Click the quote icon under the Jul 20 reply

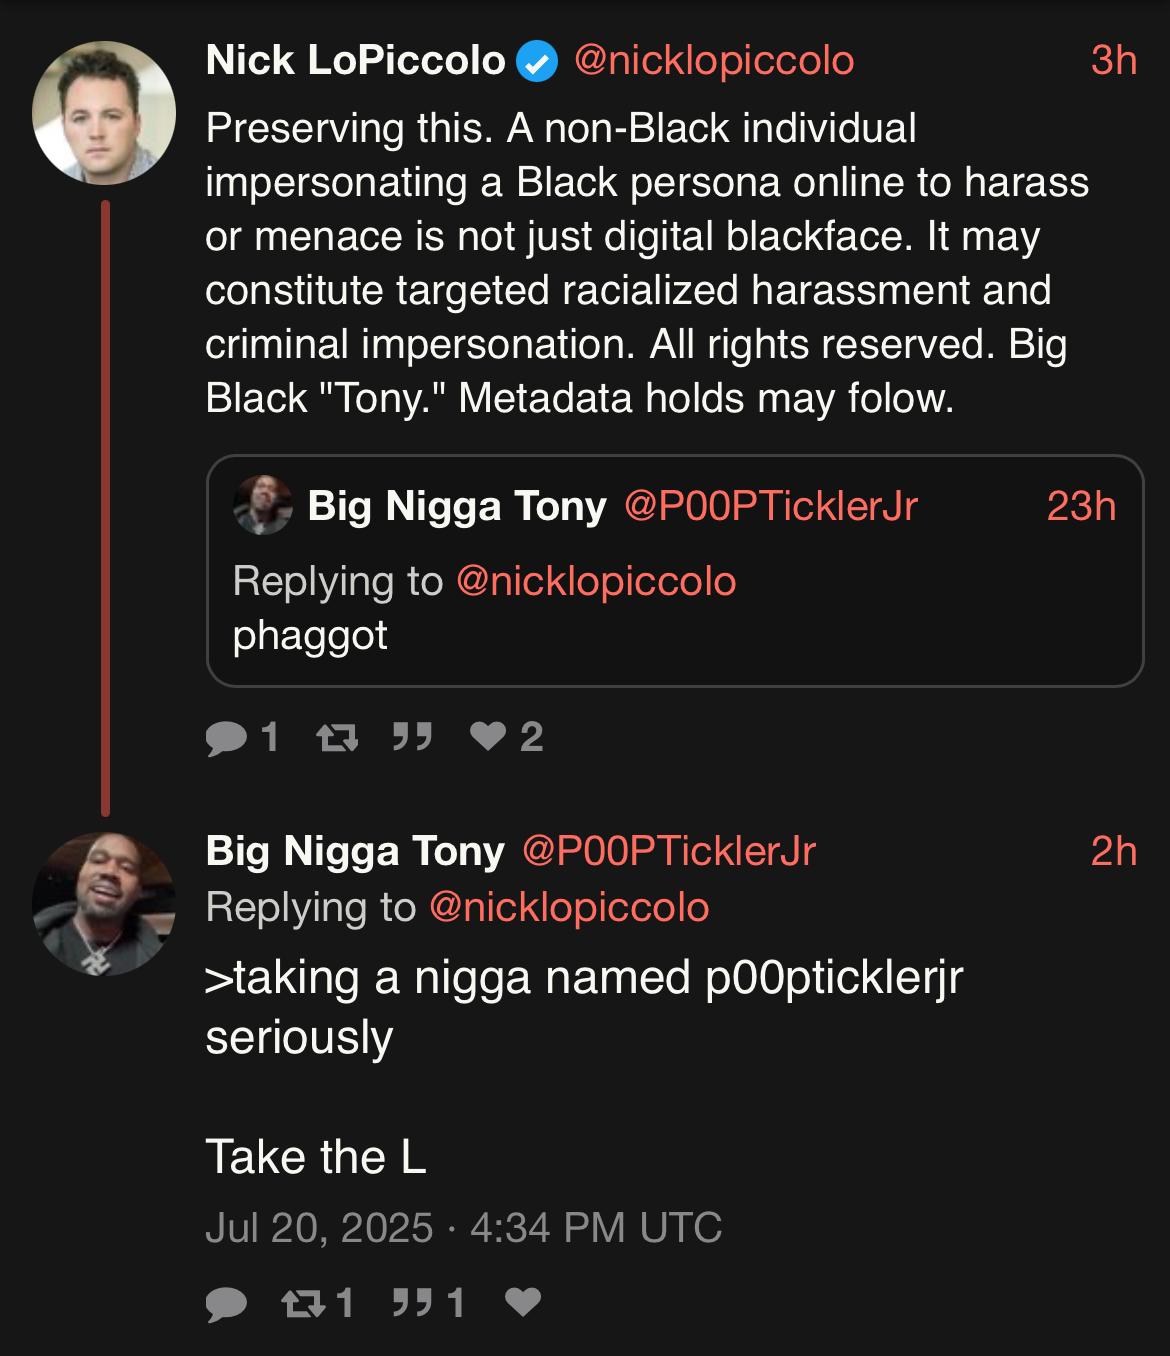(x=412, y=1302)
